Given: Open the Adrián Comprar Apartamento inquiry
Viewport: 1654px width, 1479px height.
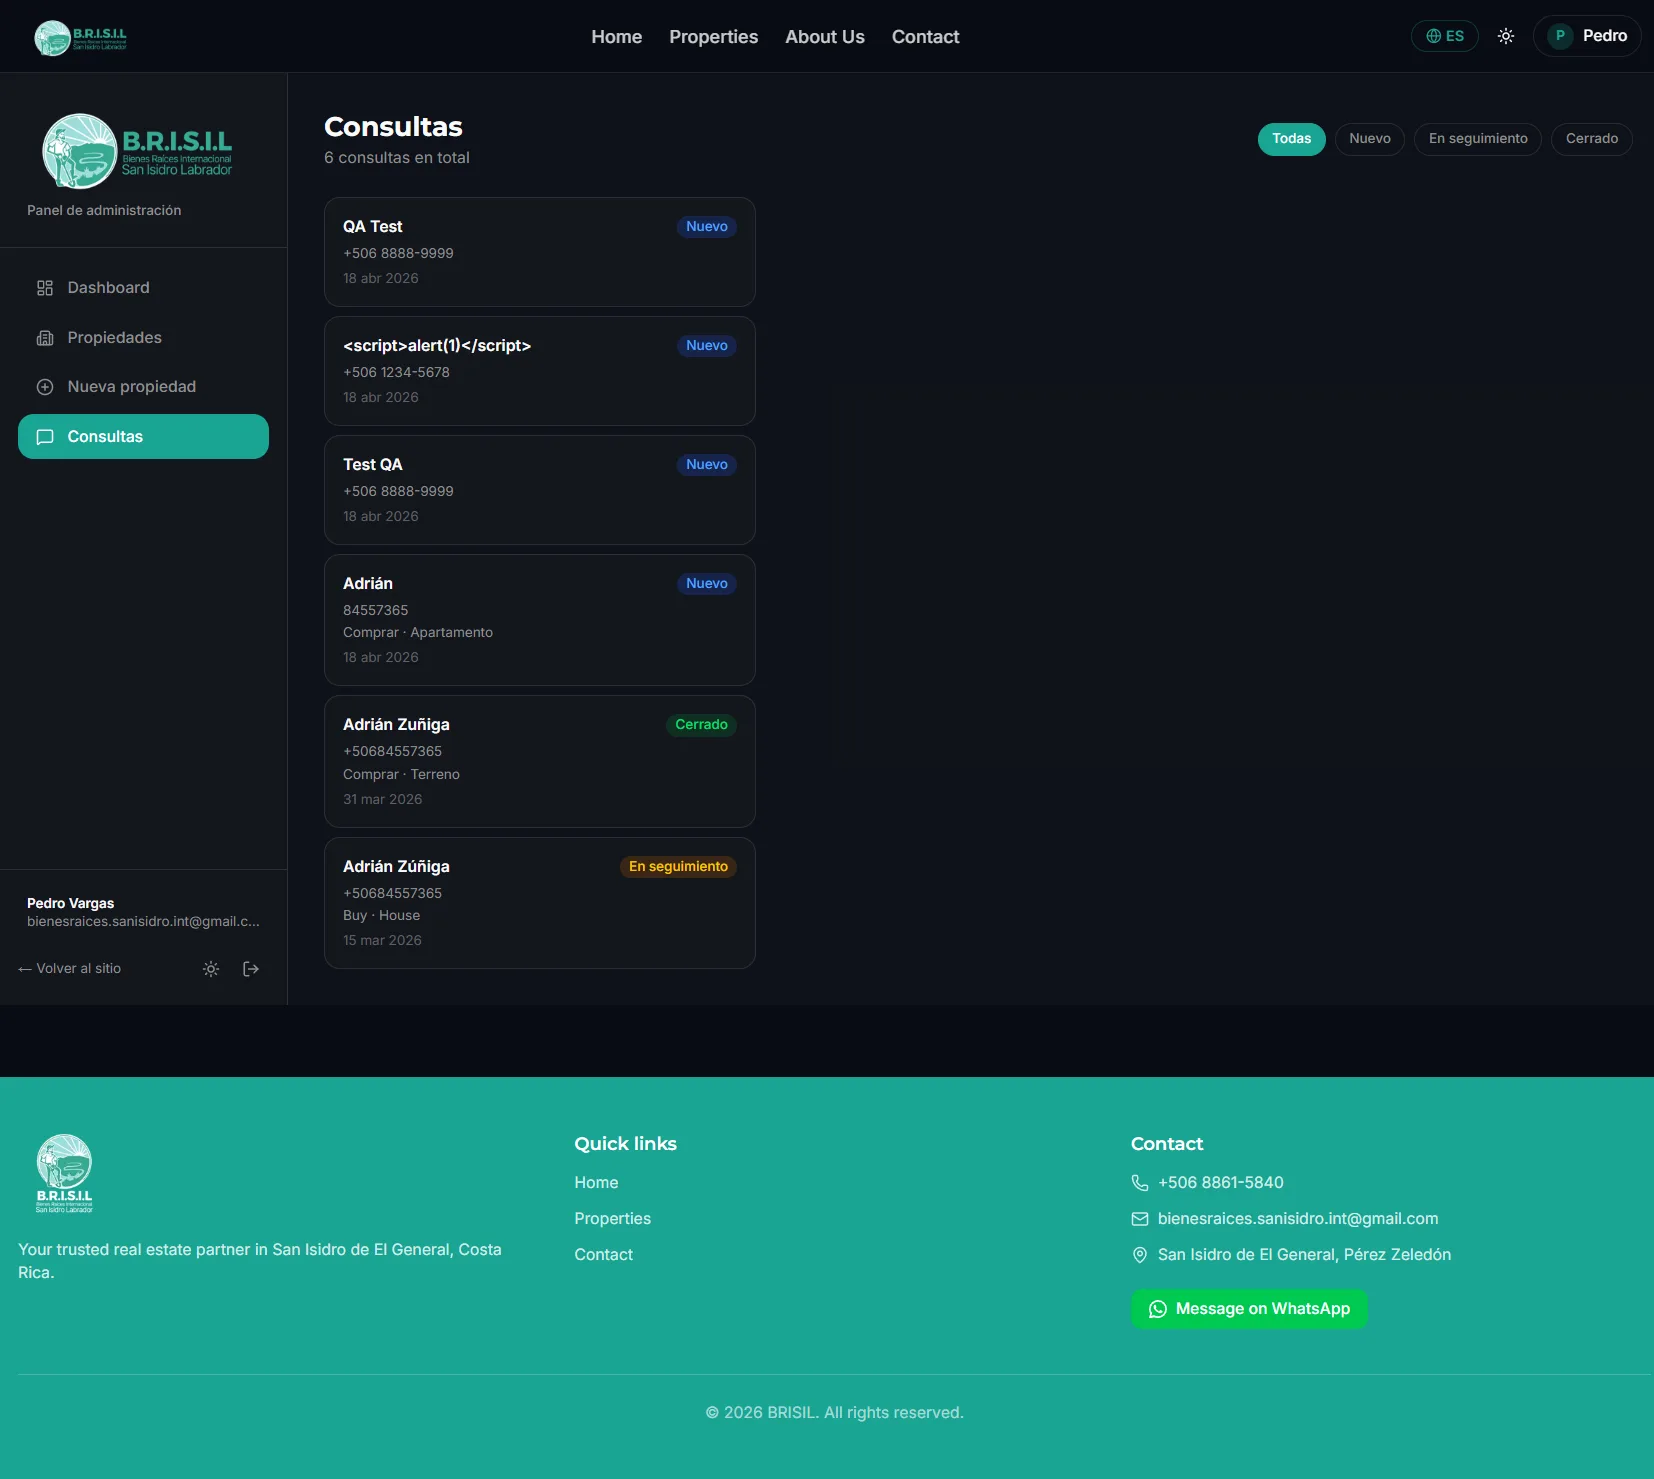Looking at the screenshot, I should pyautogui.click(x=540, y=620).
